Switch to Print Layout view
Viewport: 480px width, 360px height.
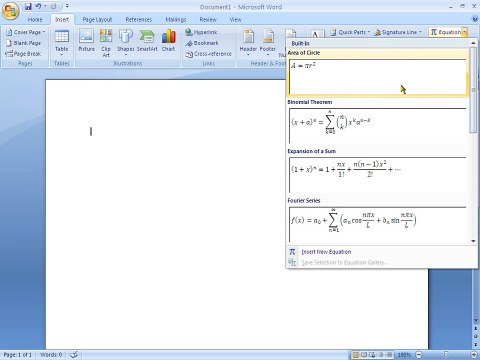pyautogui.click(x=356, y=355)
